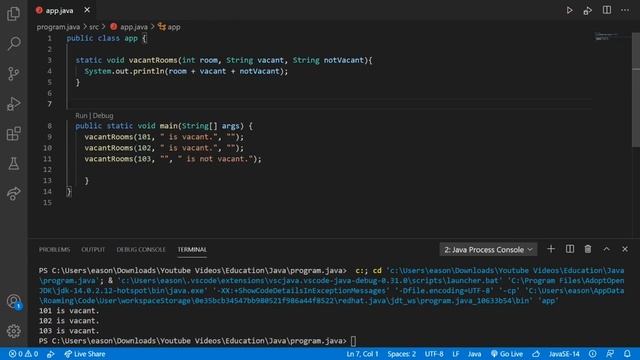640x360 pixels.
Task: Change indentation via Spaces: 2
Action: (402, 354)
